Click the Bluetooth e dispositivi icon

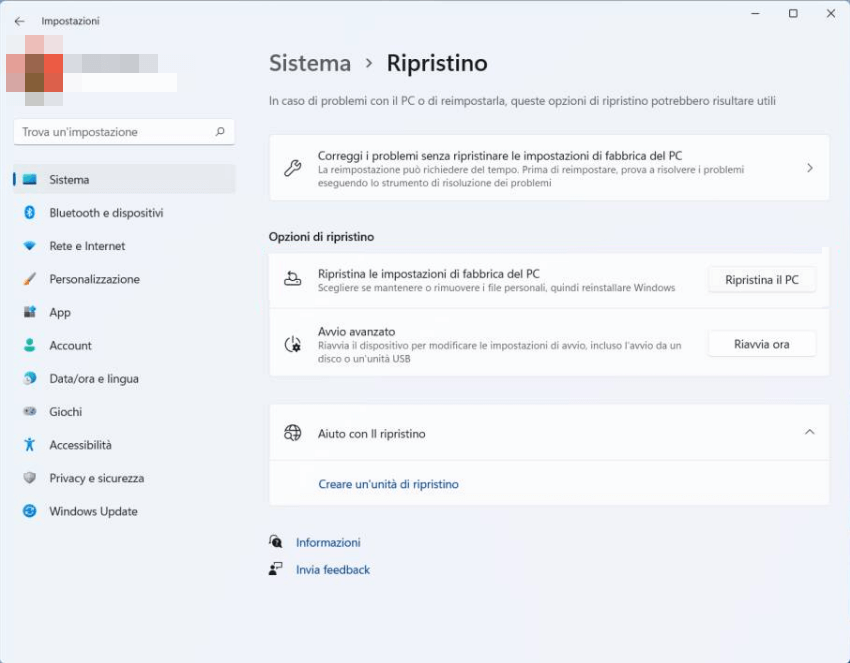[x=30, y=213]
